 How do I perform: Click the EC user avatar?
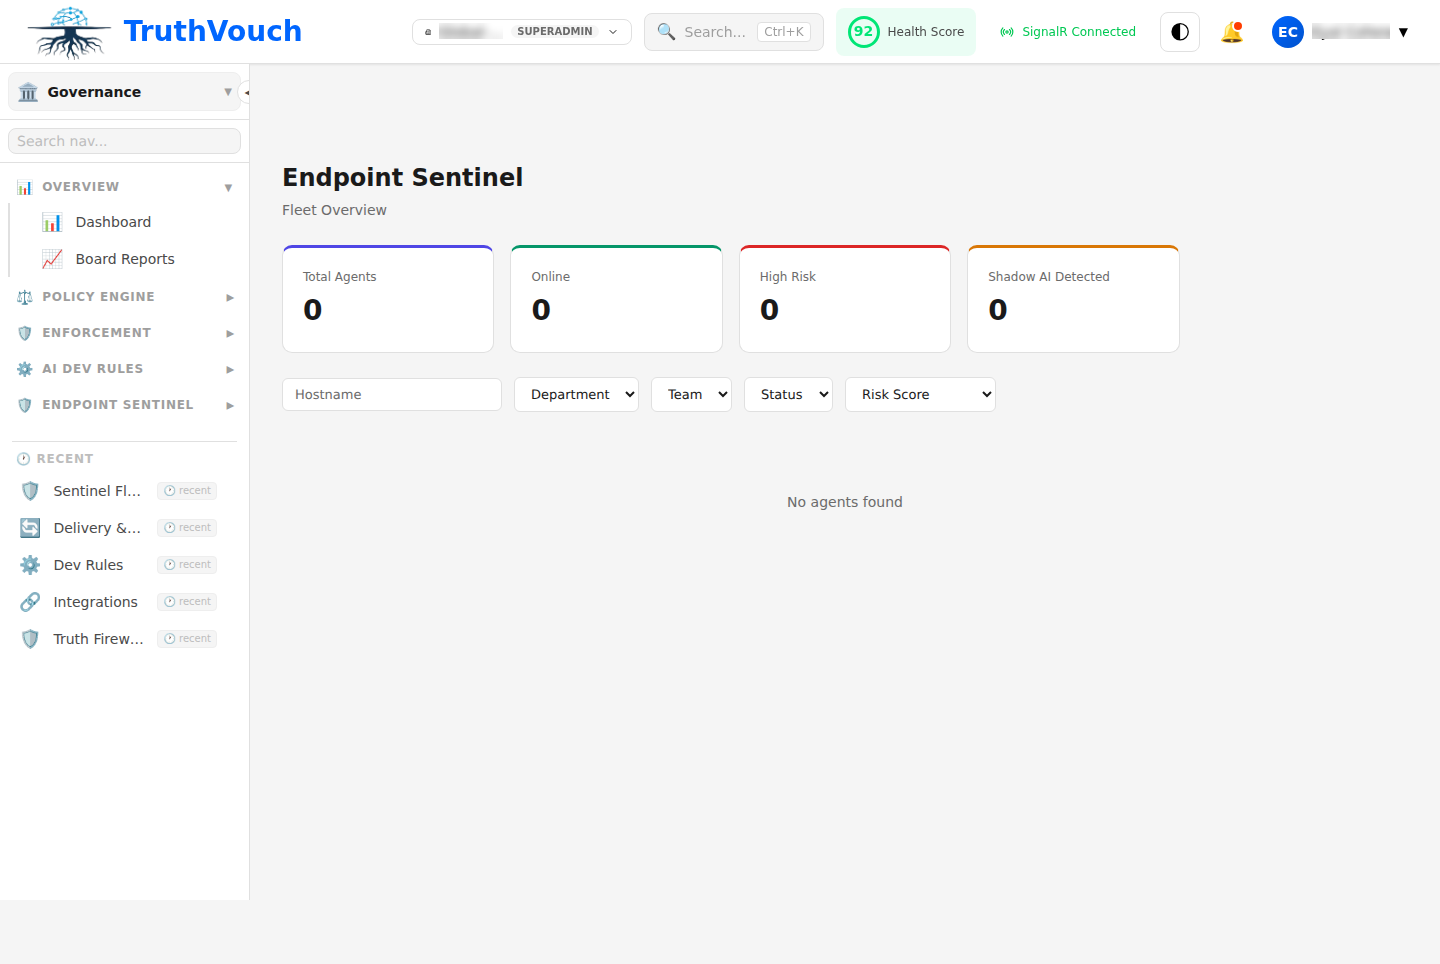click(1287, 31)
